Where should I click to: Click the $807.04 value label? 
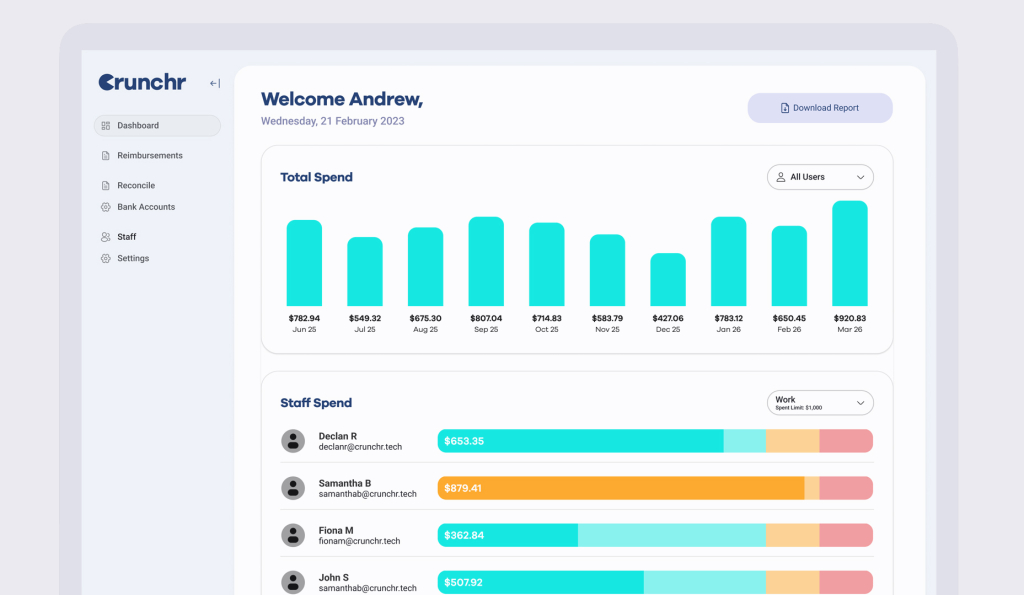pyautogui.click(x=486, y=318)
